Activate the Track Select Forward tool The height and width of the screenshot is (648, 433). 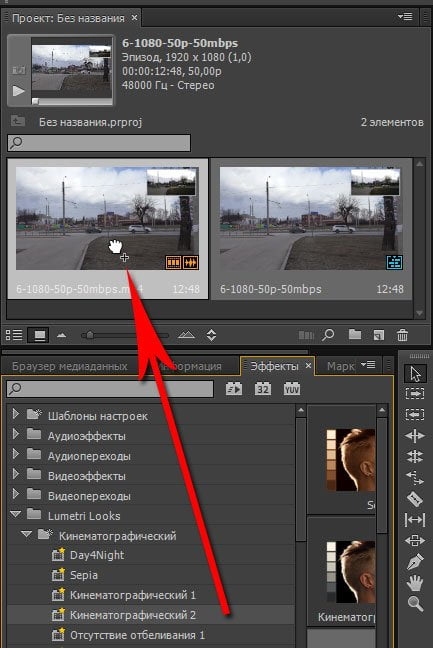point(415,393)
